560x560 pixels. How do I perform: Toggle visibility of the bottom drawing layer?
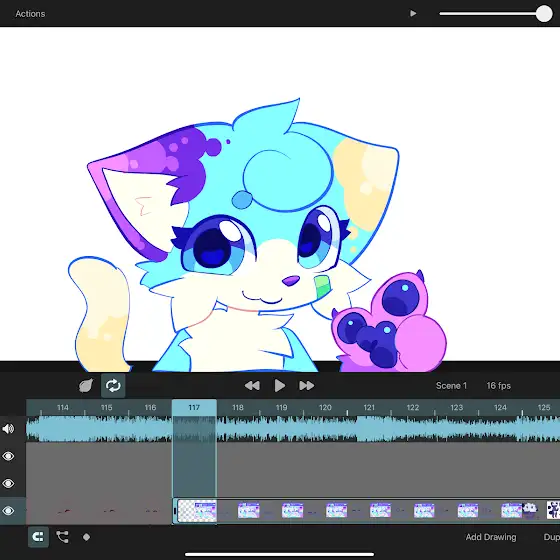coord(8,511)
